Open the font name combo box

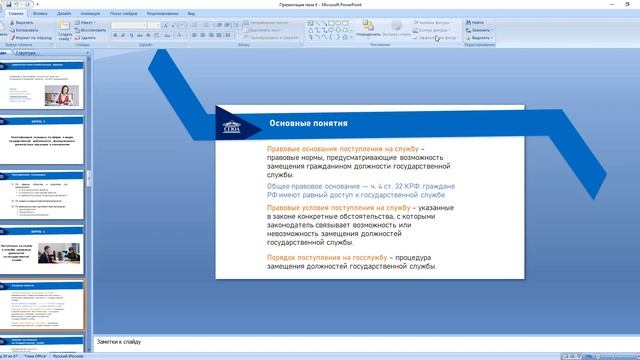(129, 25)
